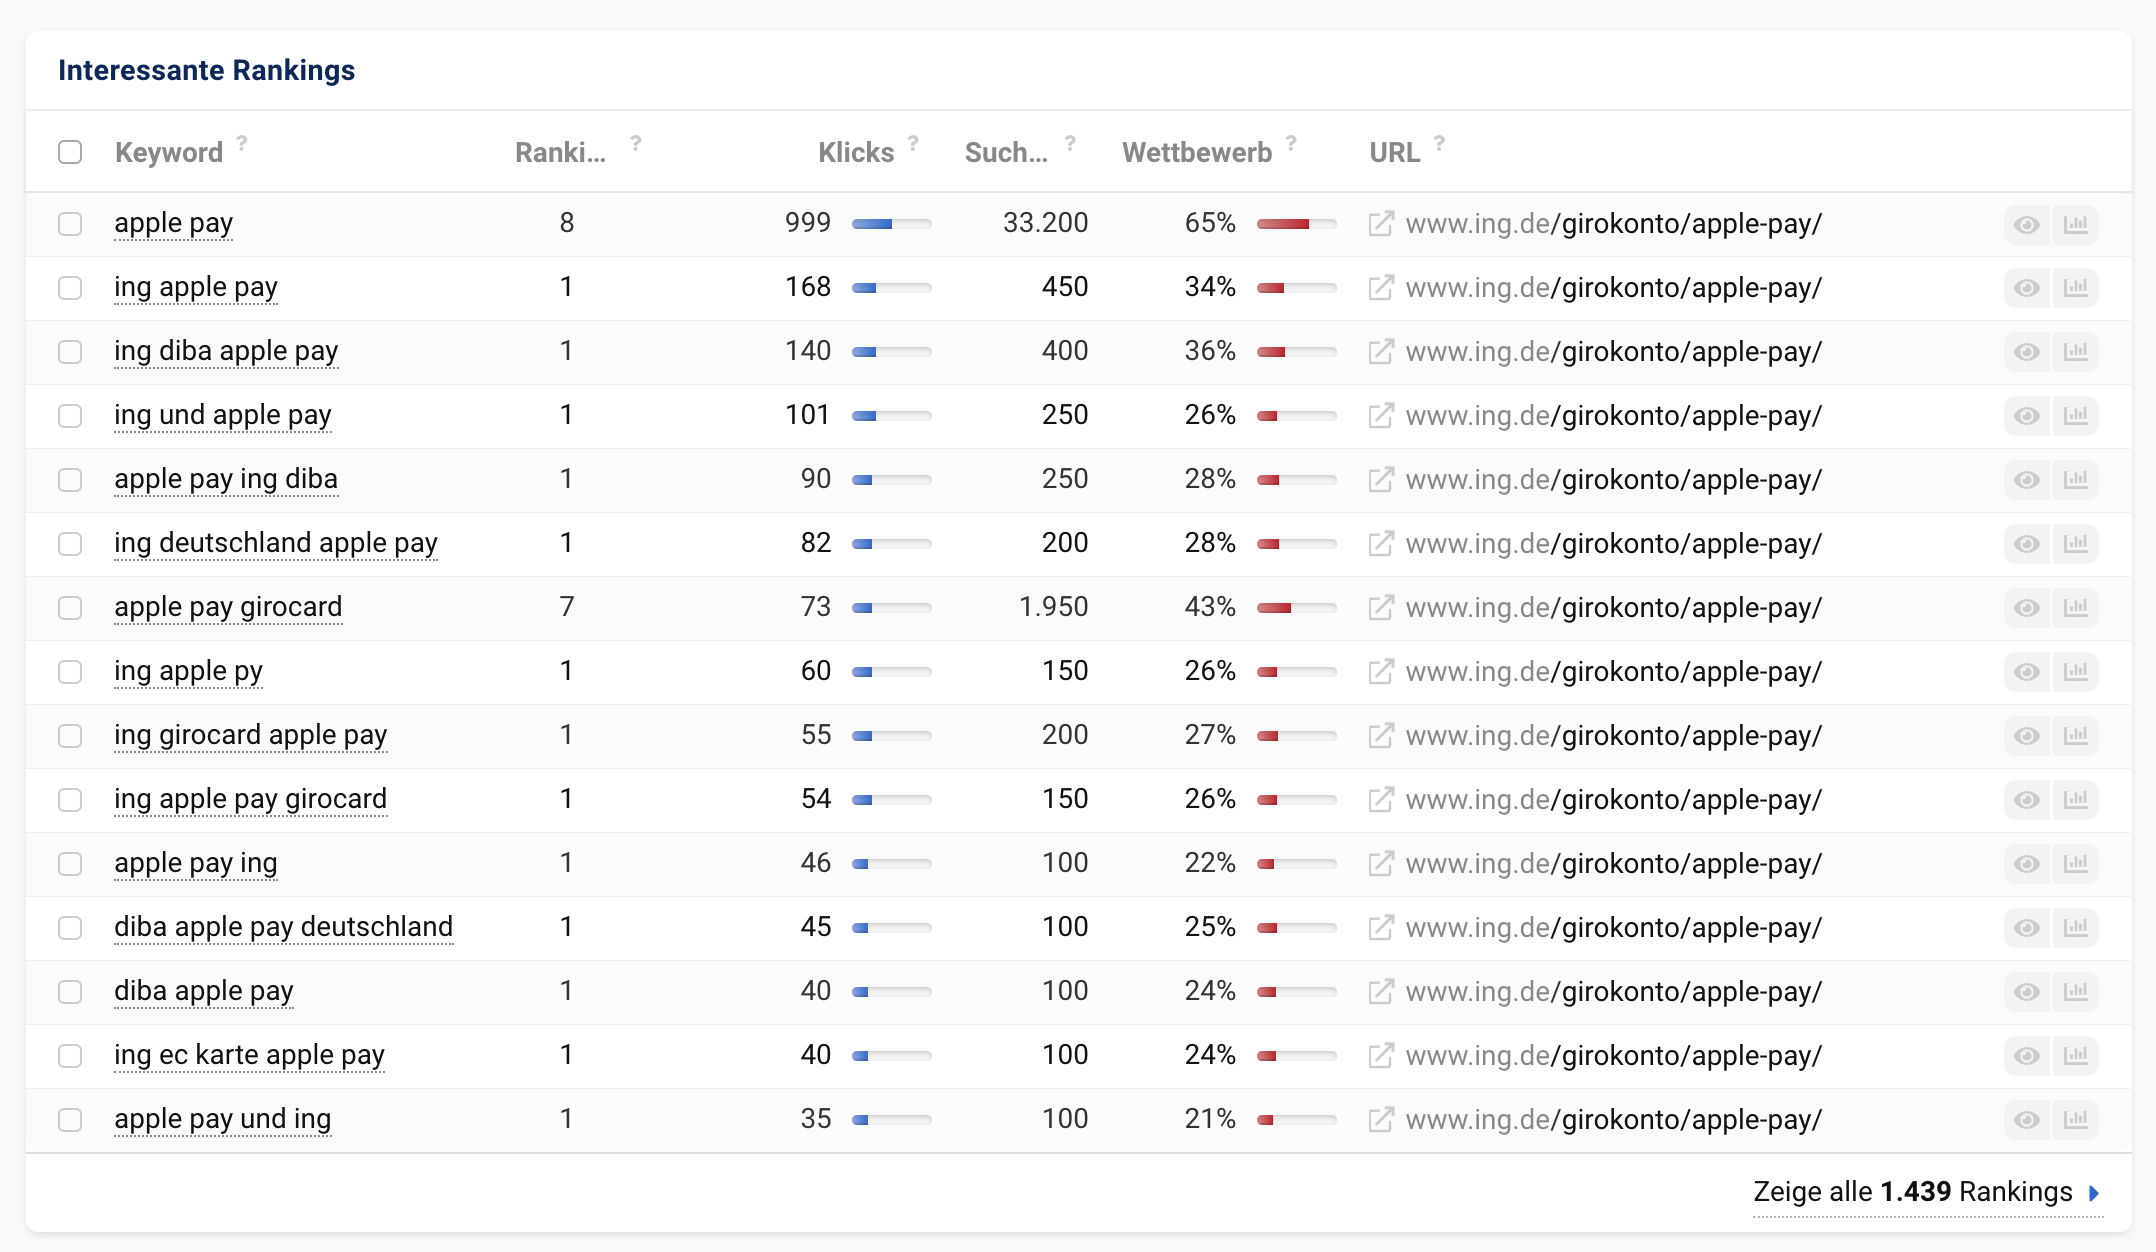This screenshot has width=2156, height=1252.
Task: Show chart history icon for 'ing apple pay' row
Action: (2076, 288)
